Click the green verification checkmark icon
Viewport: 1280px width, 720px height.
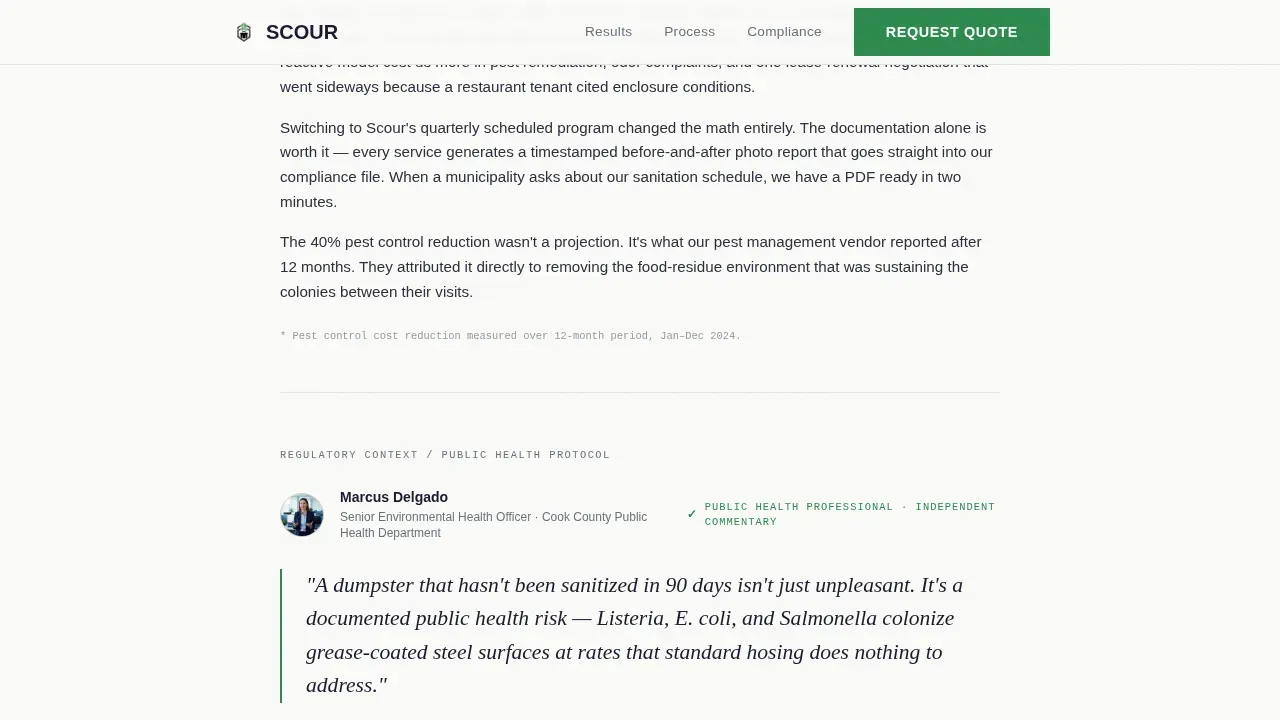(692, 514)
